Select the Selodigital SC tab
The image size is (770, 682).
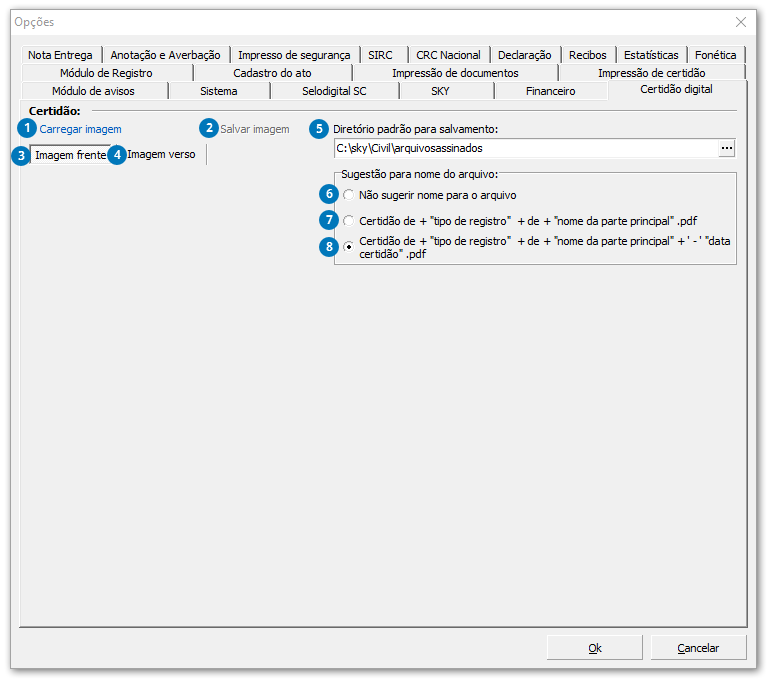[334, 91]
